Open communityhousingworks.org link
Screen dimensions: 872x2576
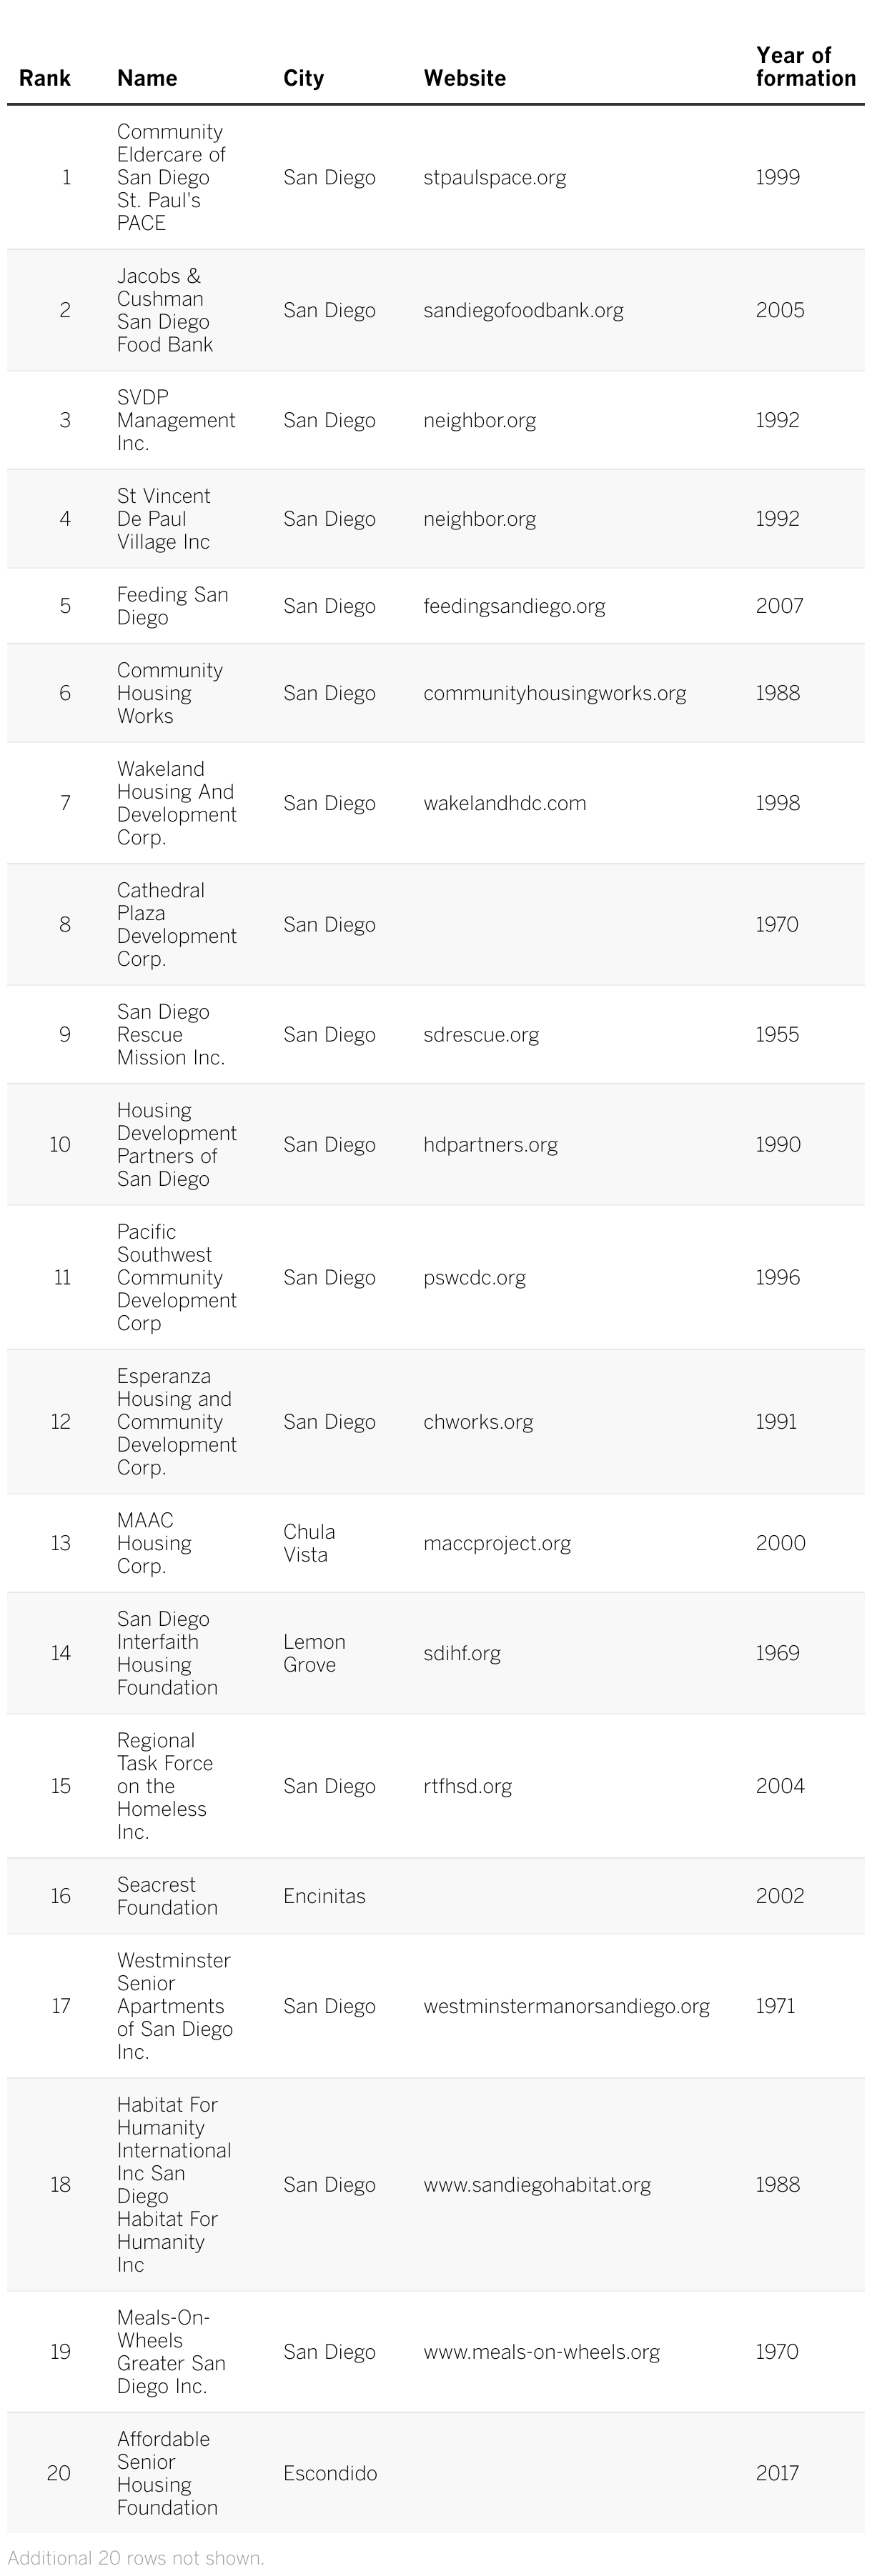coord(554,693)
